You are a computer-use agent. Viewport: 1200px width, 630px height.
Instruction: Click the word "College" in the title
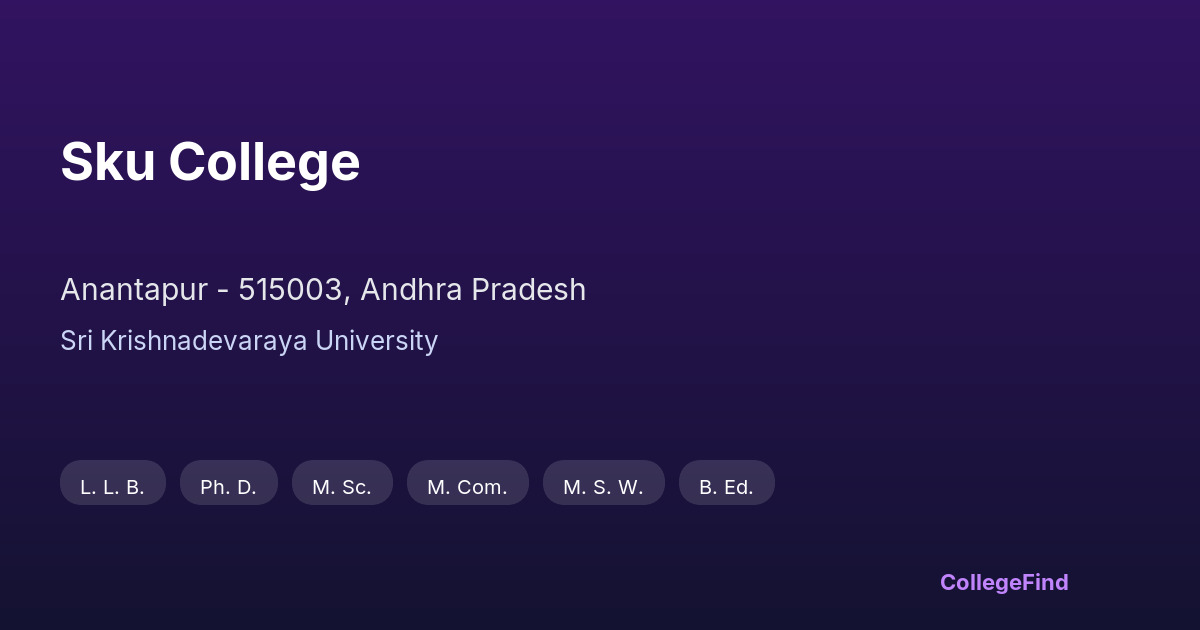click(264, 162)
